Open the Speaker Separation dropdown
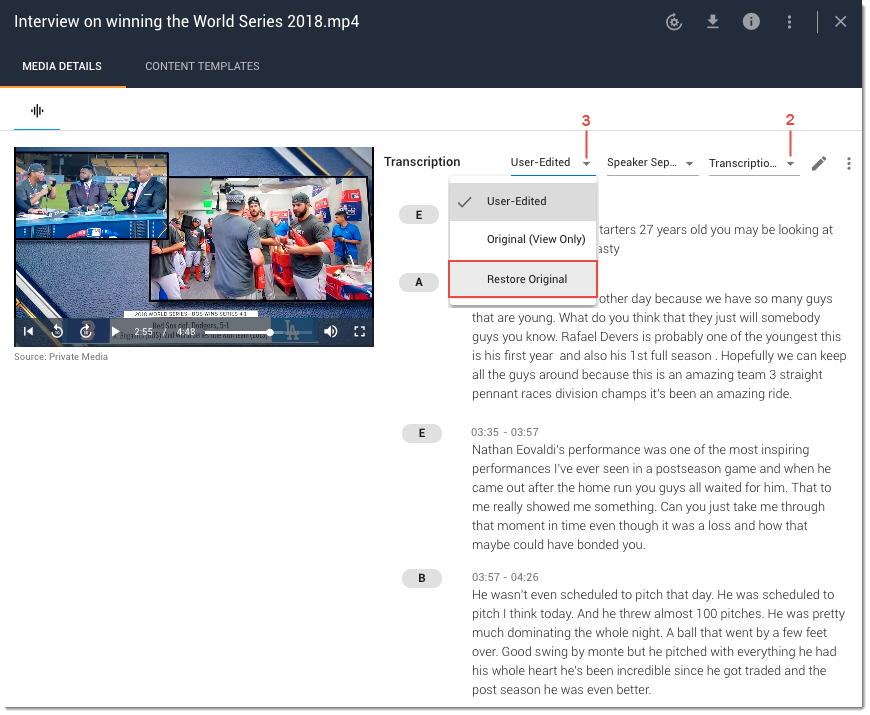This screenshot has width=870, height=715. point(651,163)
